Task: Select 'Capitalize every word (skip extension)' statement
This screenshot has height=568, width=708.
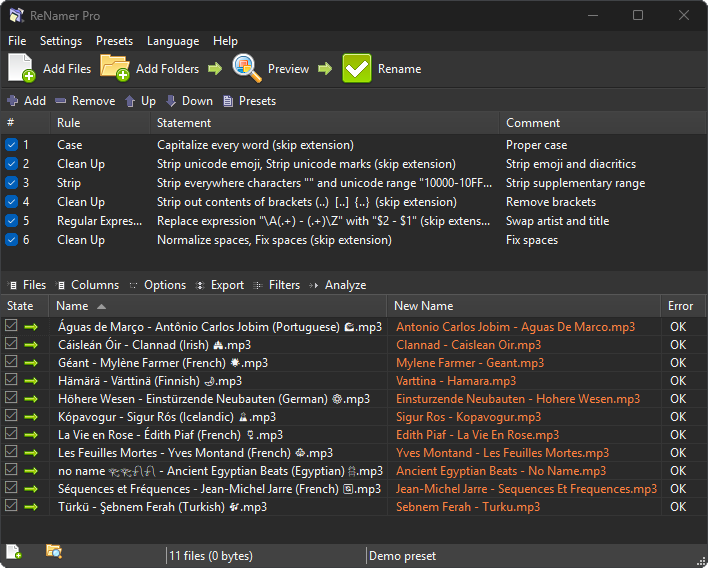Action: pyautogui.click(x=255, y=145)
